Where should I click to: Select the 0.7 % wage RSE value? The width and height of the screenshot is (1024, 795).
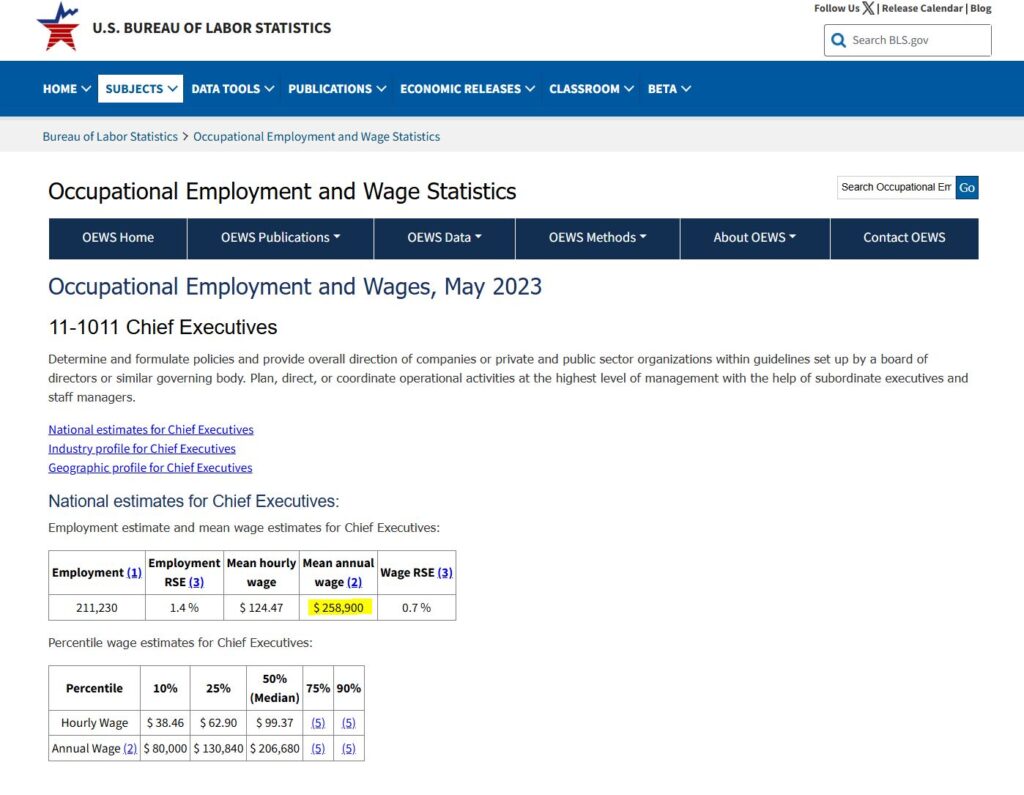pos(416,608)
